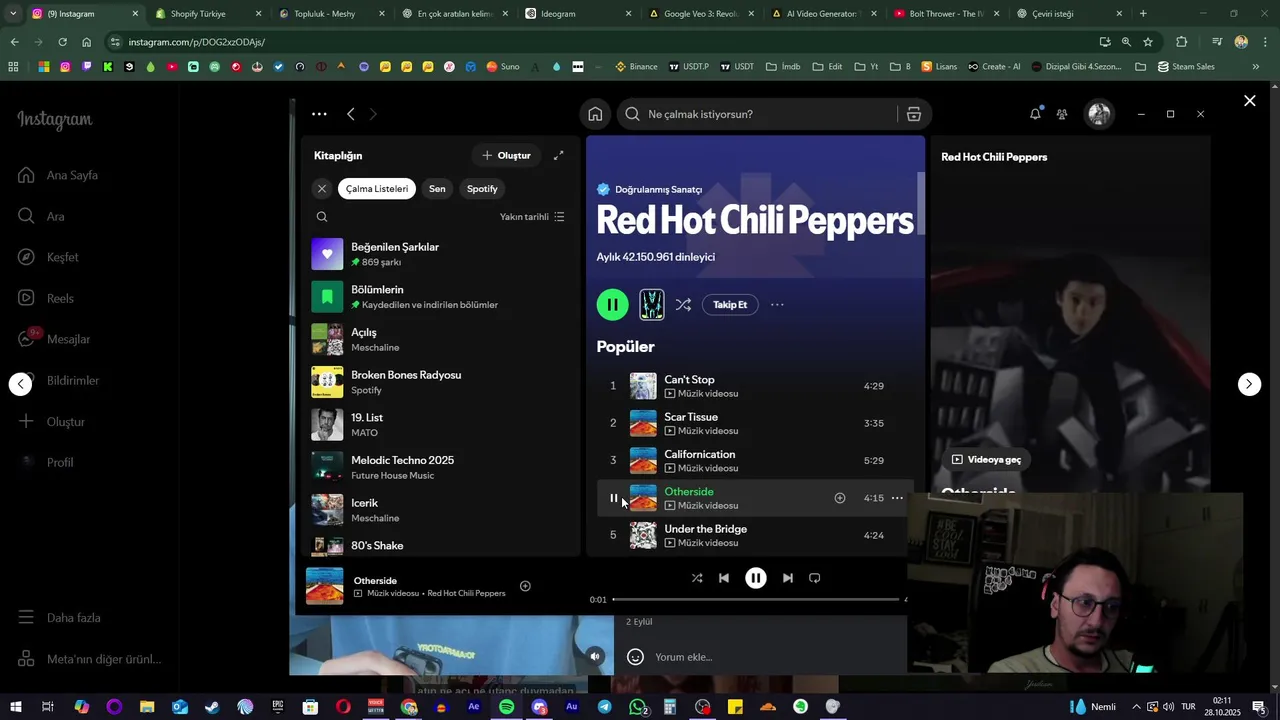Toggle shuffle next to Takip Et
The height and width of the screenshot is (720, 1280).
(x=683, y=305)
